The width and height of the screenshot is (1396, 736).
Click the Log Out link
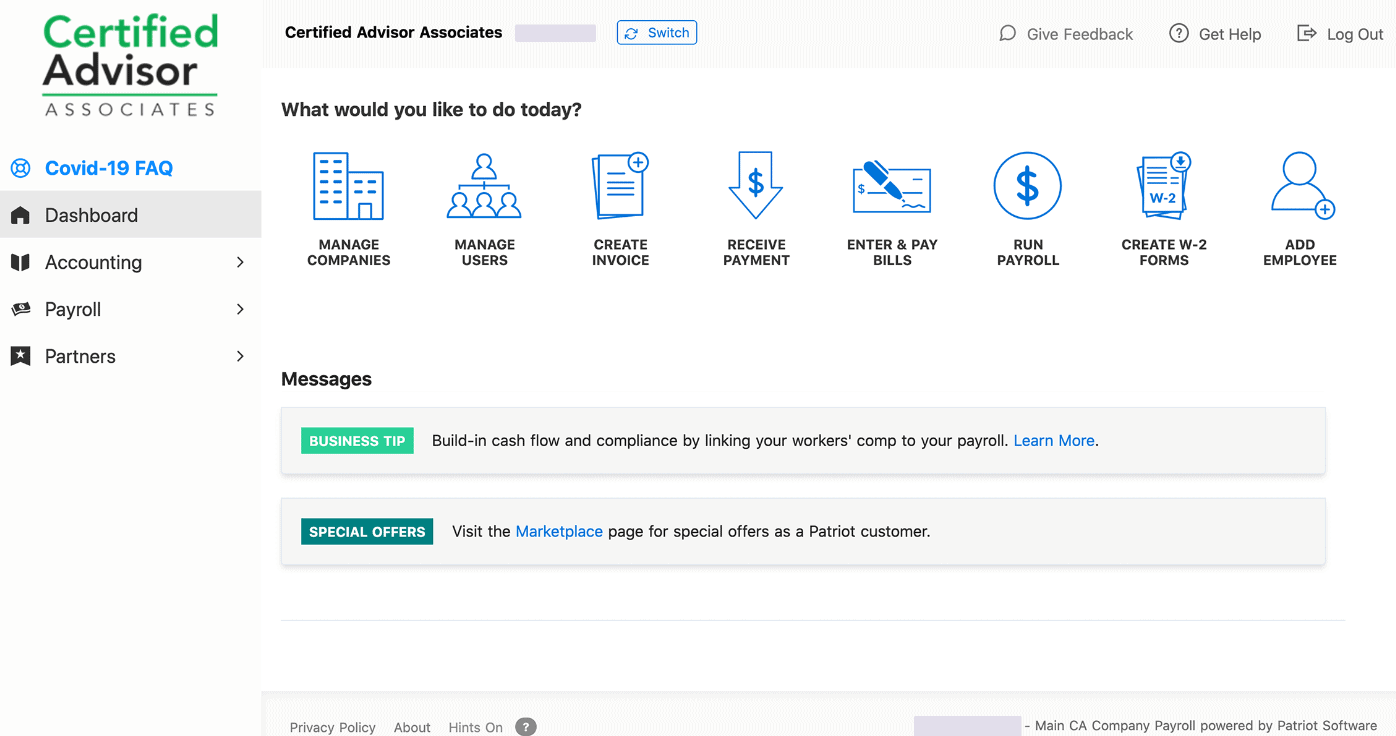(x=1355, y=34)
